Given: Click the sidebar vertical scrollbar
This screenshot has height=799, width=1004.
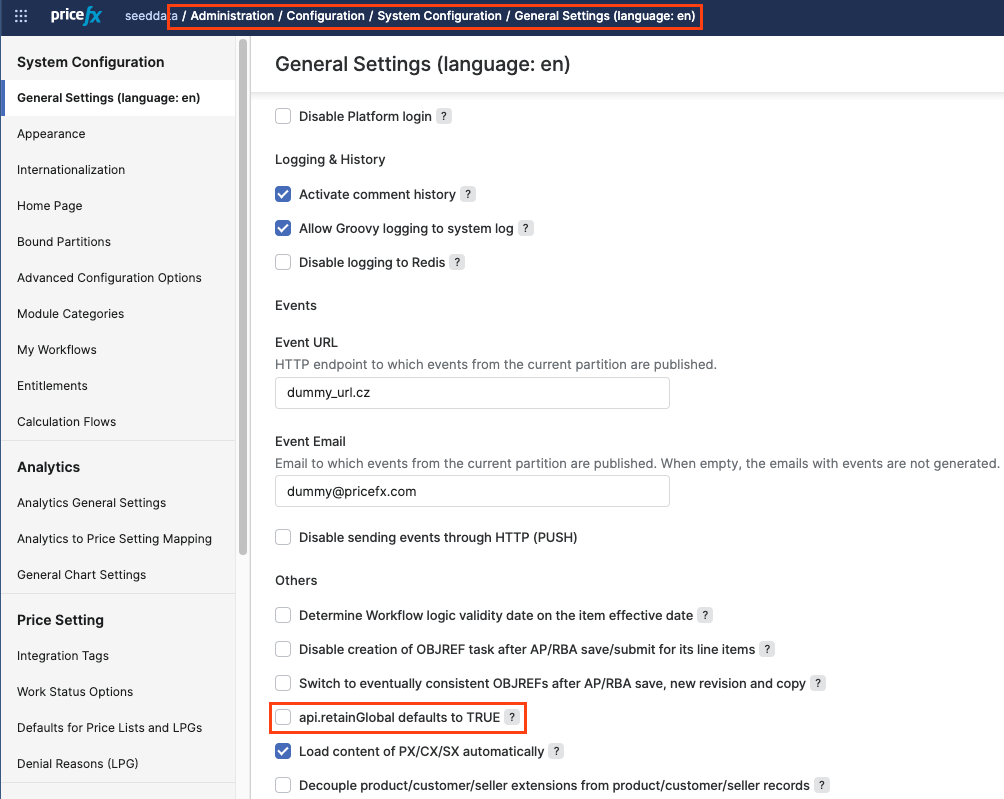Looking at the screenshot, I should [x=242, y=300].
